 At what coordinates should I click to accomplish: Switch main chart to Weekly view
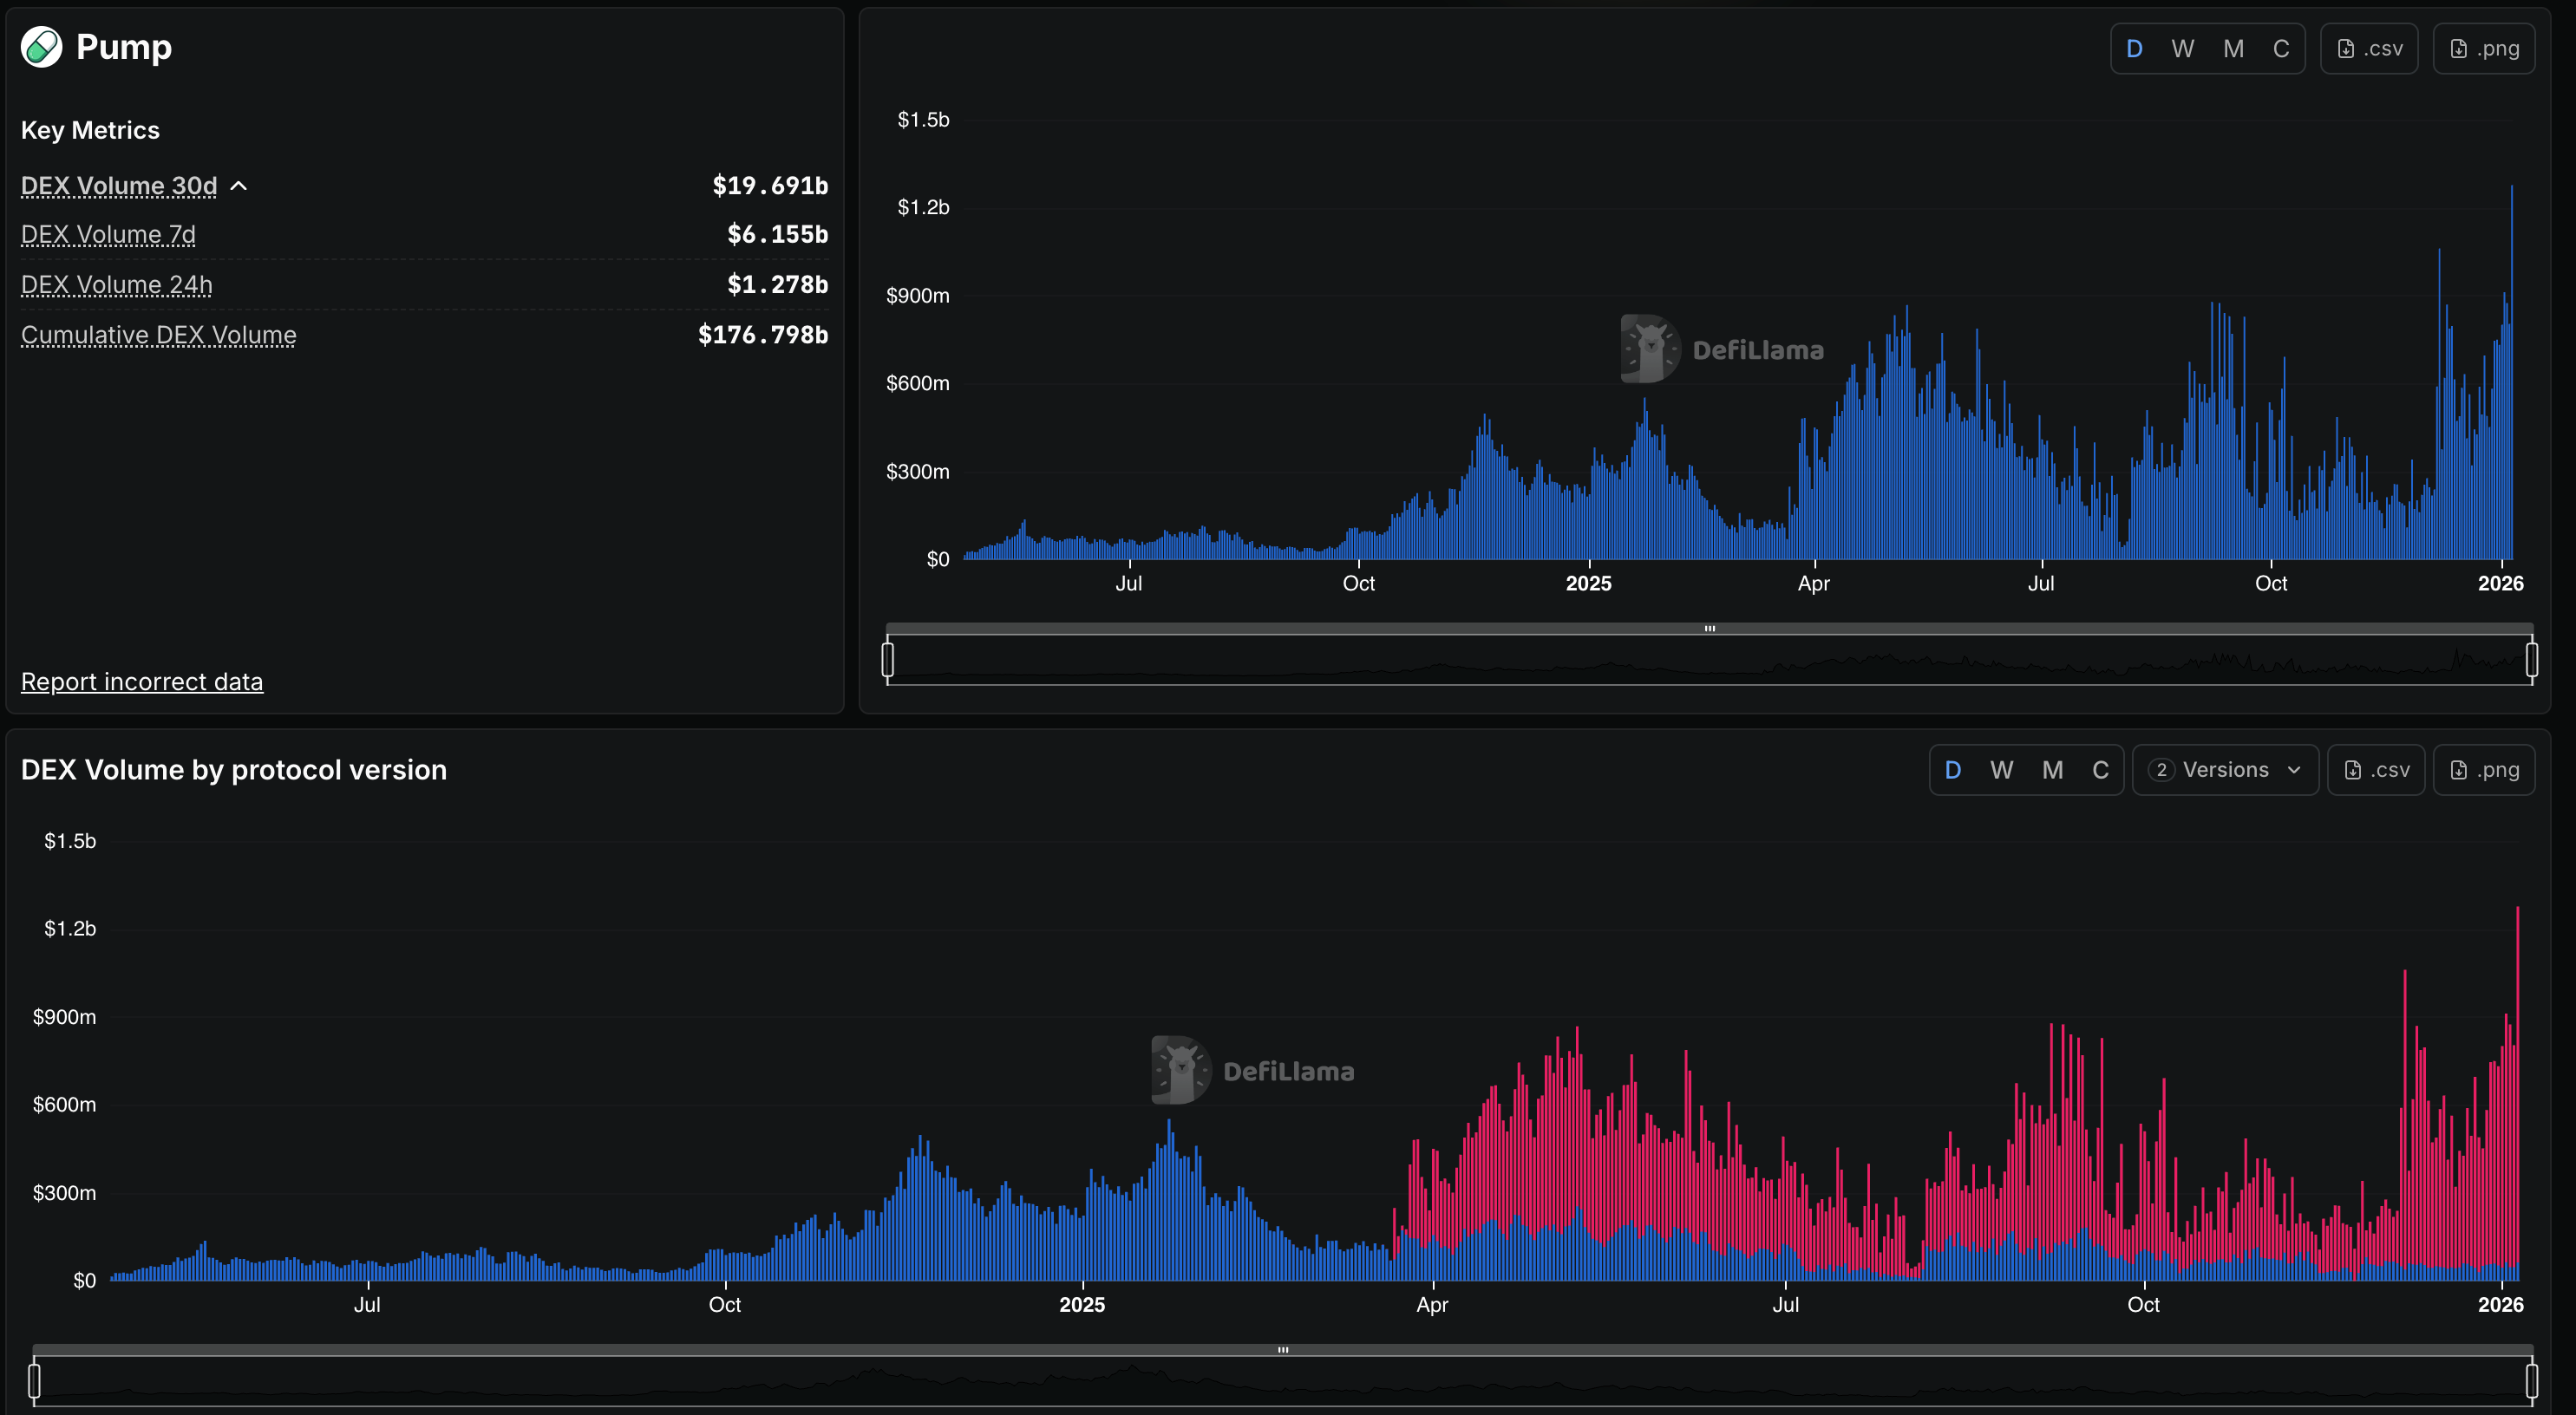click(2183, 48)
